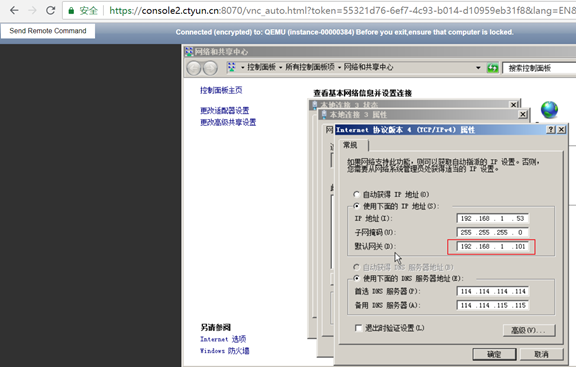Close the 本地连接 3 状态 window
This screenshot has height=367, width=576.
(x=514, y=105)
